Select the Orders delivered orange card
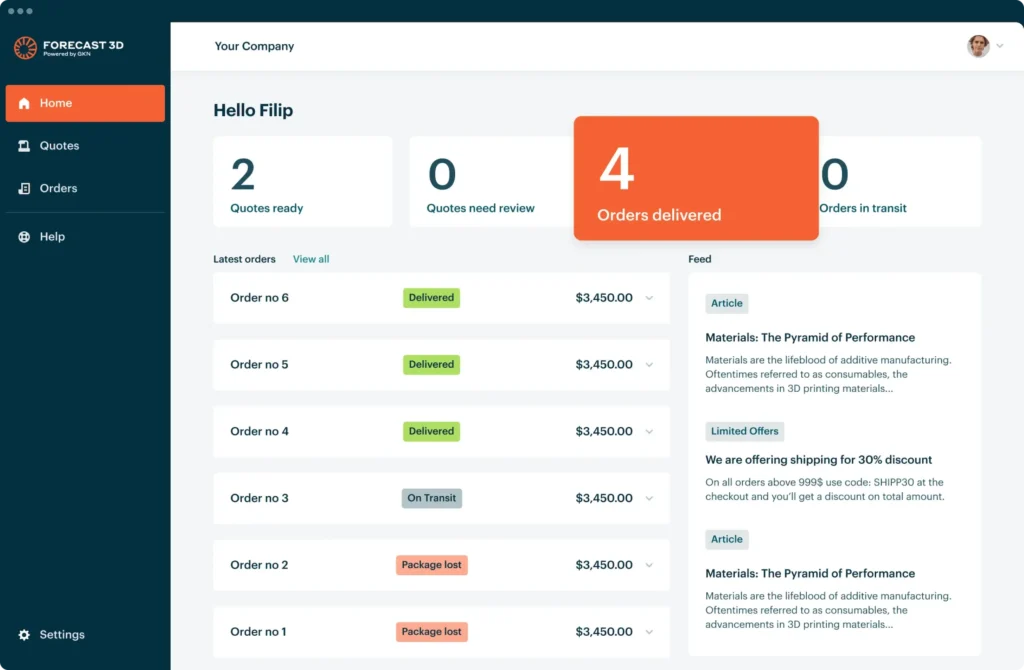The width and height of the screenshot is (1024, 670). coord(696,178)
